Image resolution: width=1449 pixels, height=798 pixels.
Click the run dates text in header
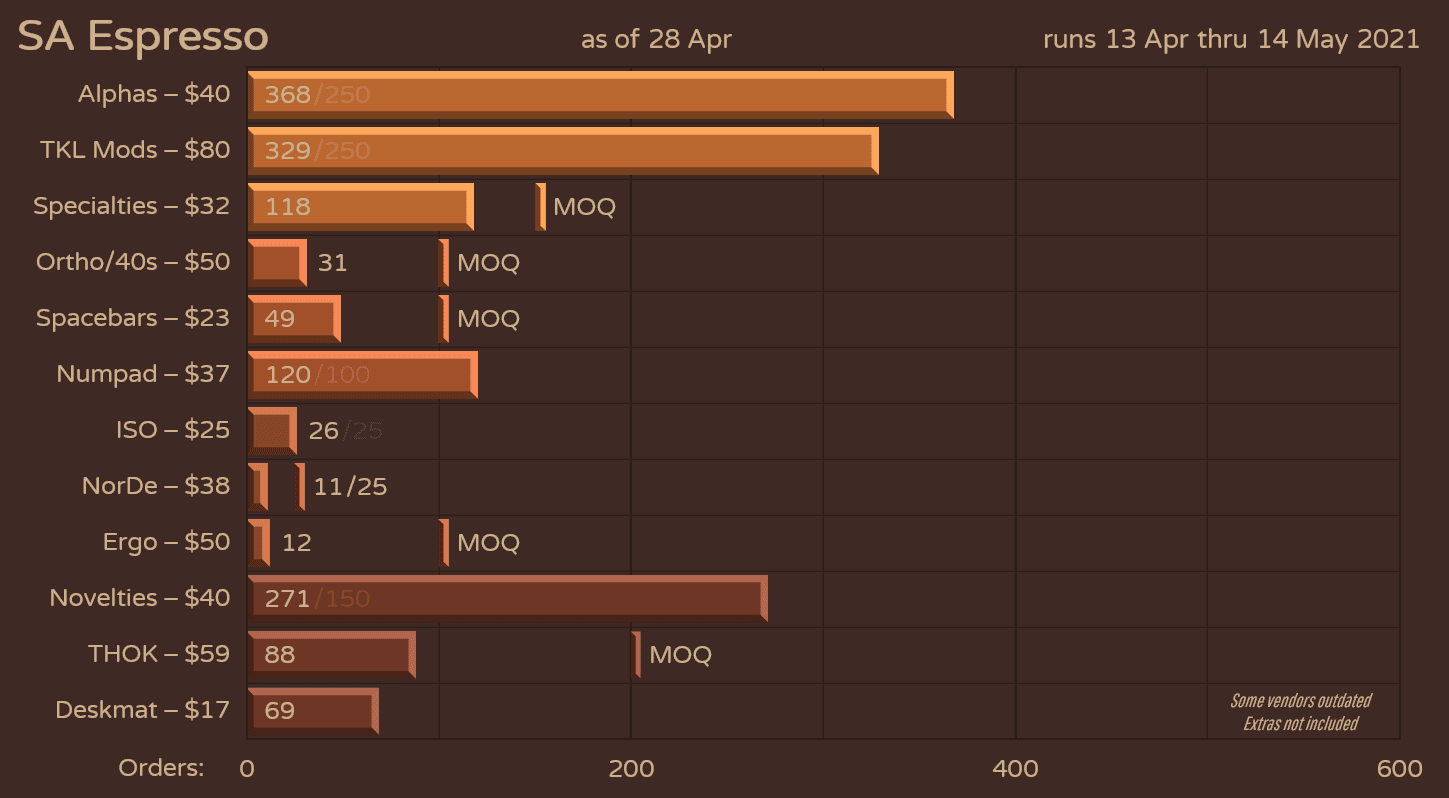coord(1231,39)
